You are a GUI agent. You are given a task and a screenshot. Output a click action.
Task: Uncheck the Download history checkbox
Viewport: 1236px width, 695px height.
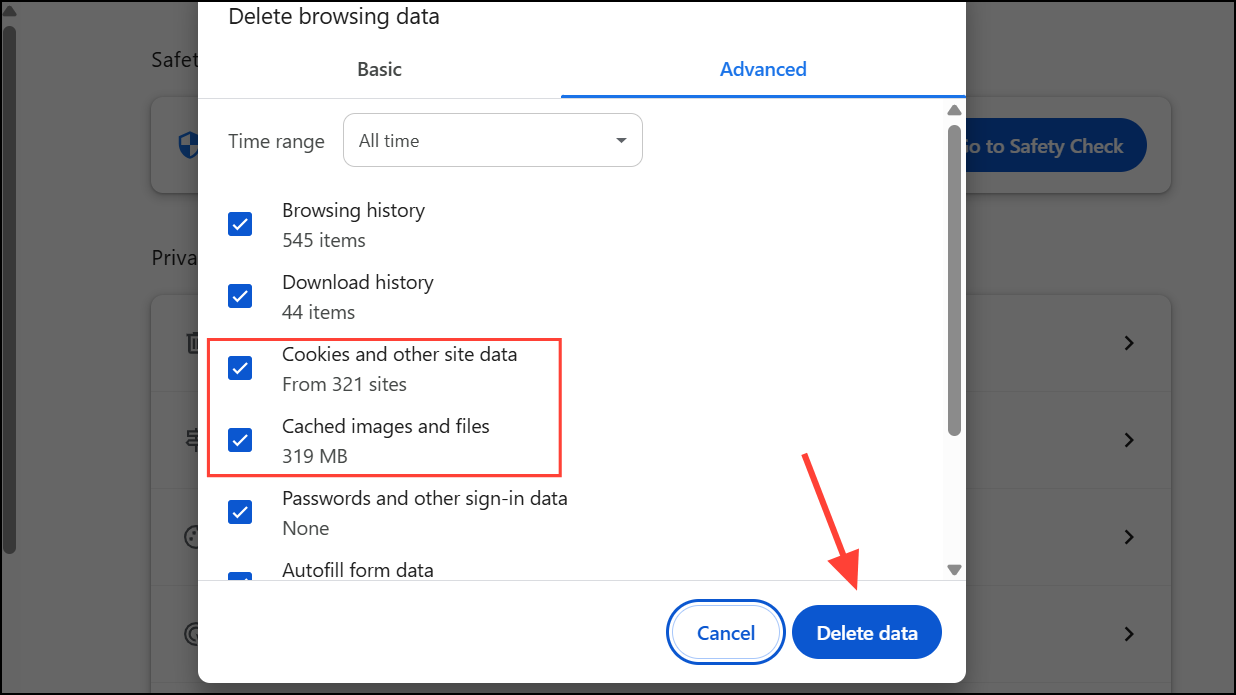click(240, 296)
